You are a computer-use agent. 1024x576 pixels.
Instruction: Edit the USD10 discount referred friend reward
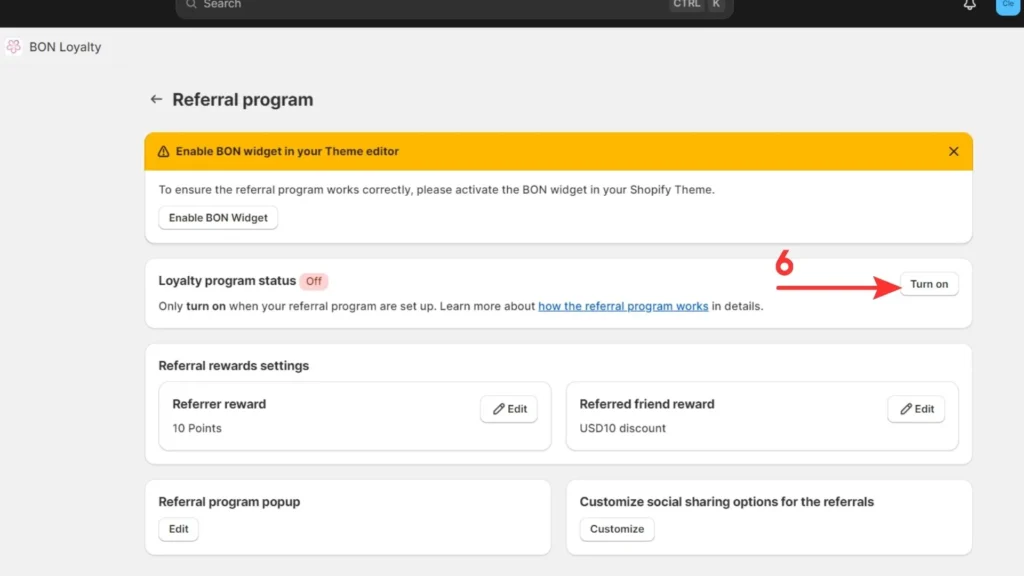(x=916, y=408)
